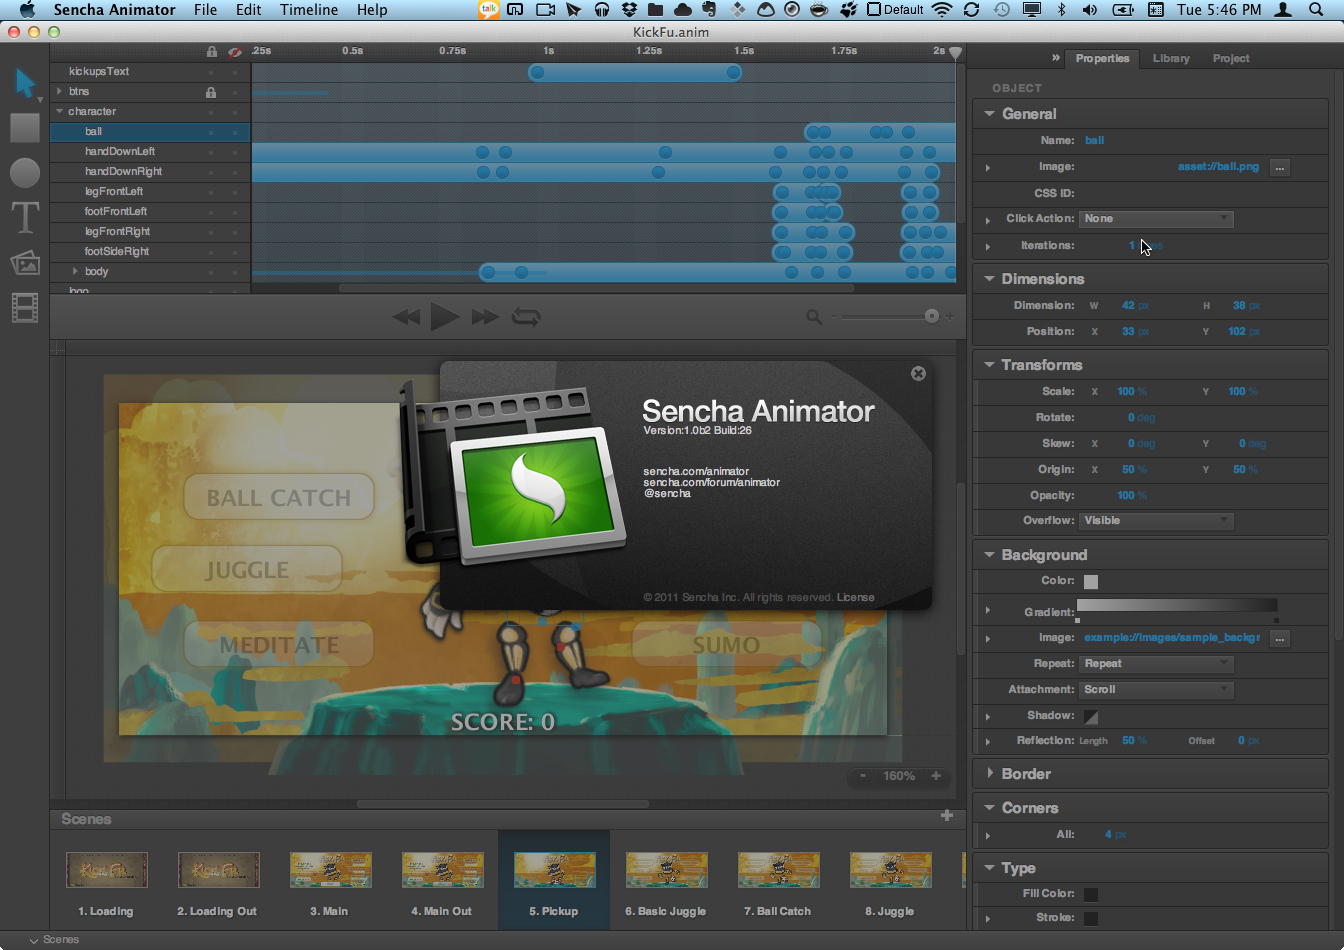1344x950 pixels.
Task: Zoom out the stage with minus button
Action: pyautogui.click(x=863, y=775)
